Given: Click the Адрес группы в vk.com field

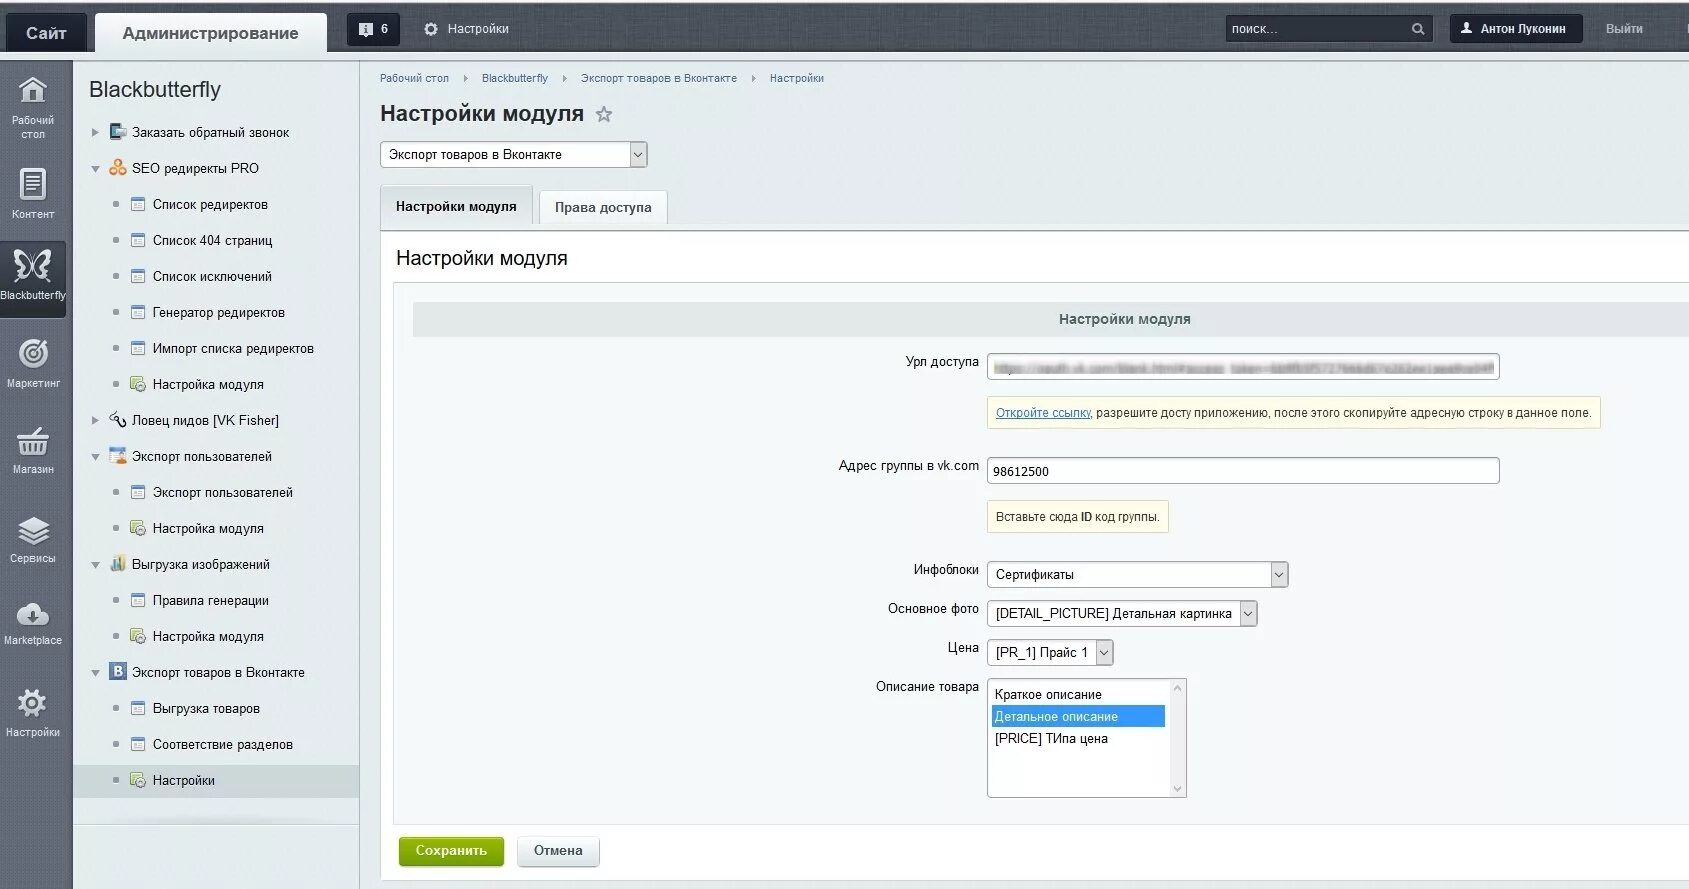Looking at the screenshot, I should (x=1243, y=471).
